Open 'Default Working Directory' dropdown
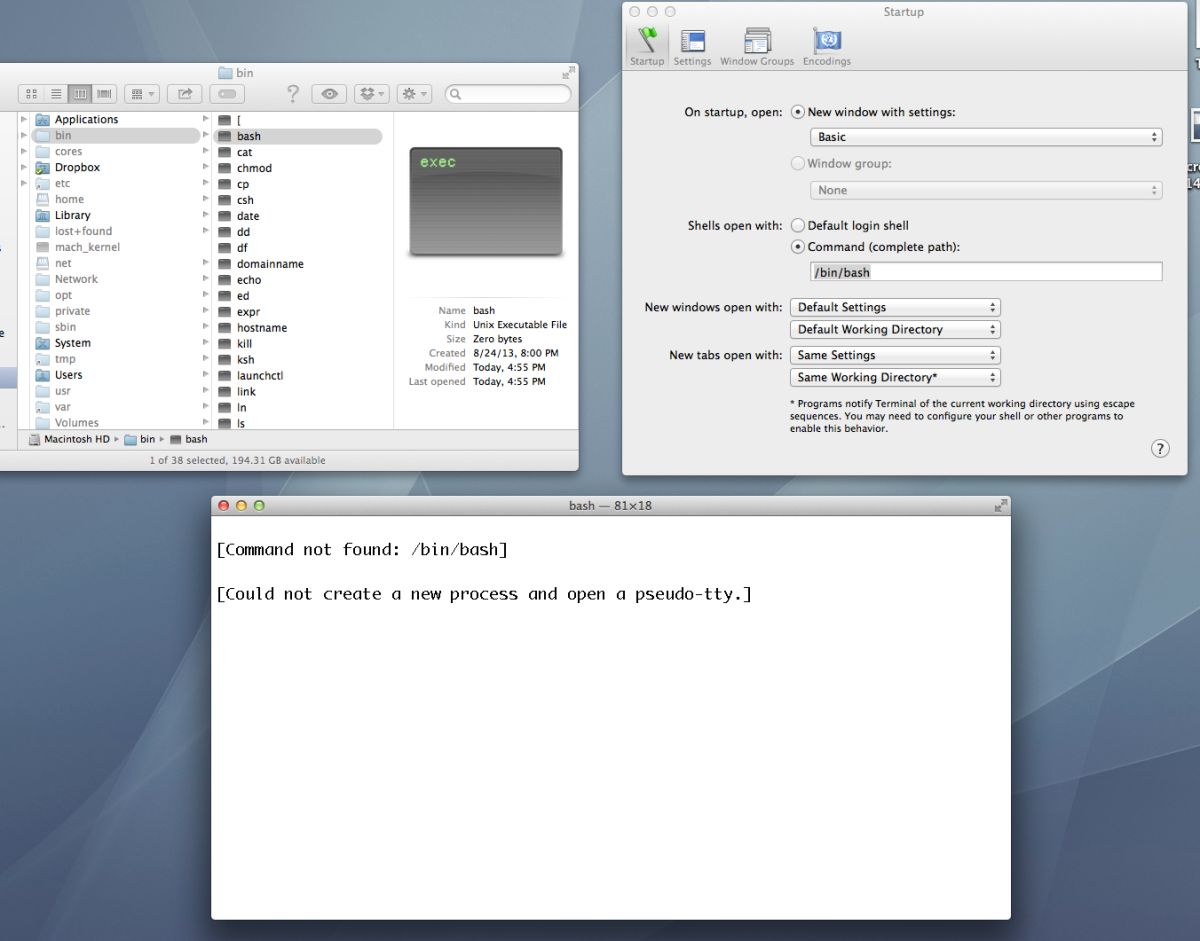 click(895, 329)
